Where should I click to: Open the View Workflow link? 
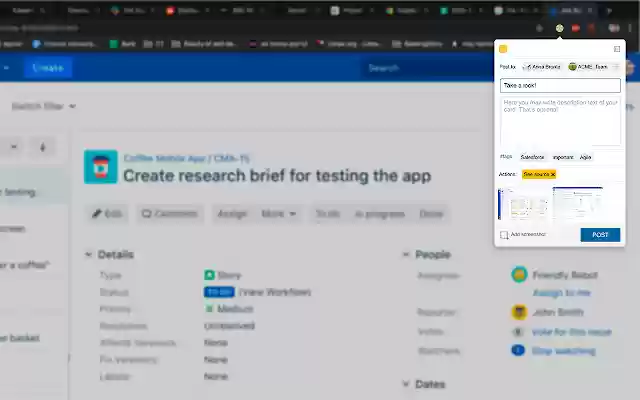pyautogui.click(x=275, y=292)
